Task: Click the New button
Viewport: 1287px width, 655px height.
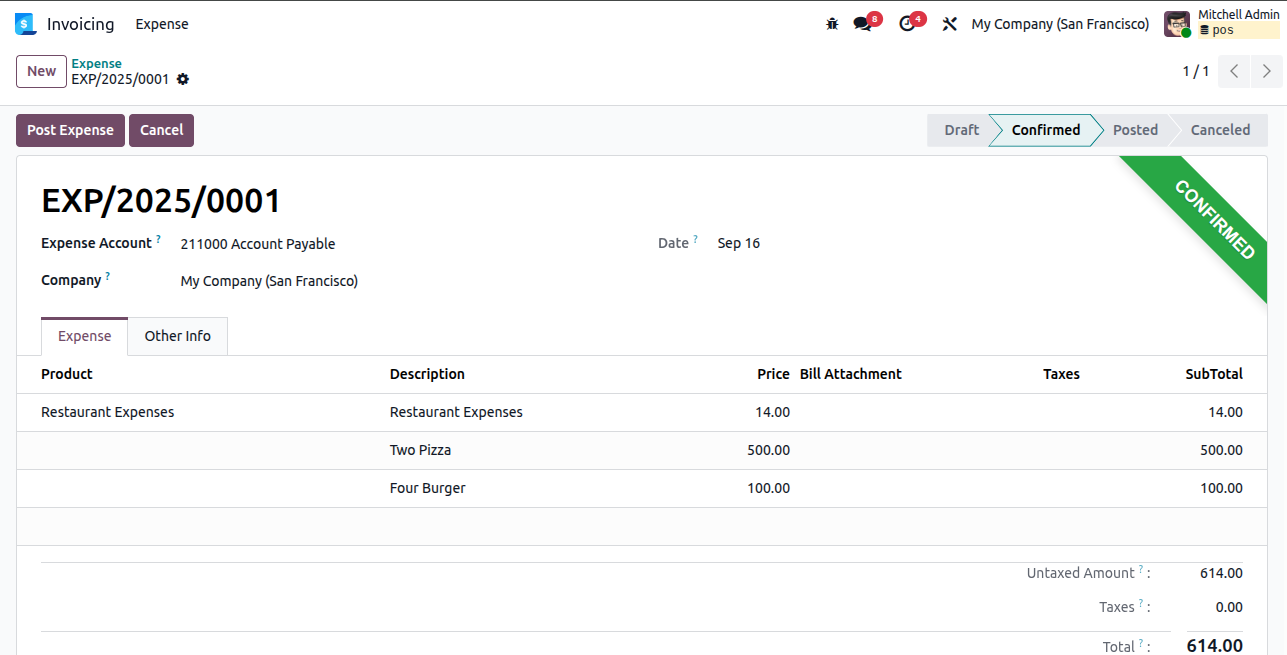Action: [41, 71]
